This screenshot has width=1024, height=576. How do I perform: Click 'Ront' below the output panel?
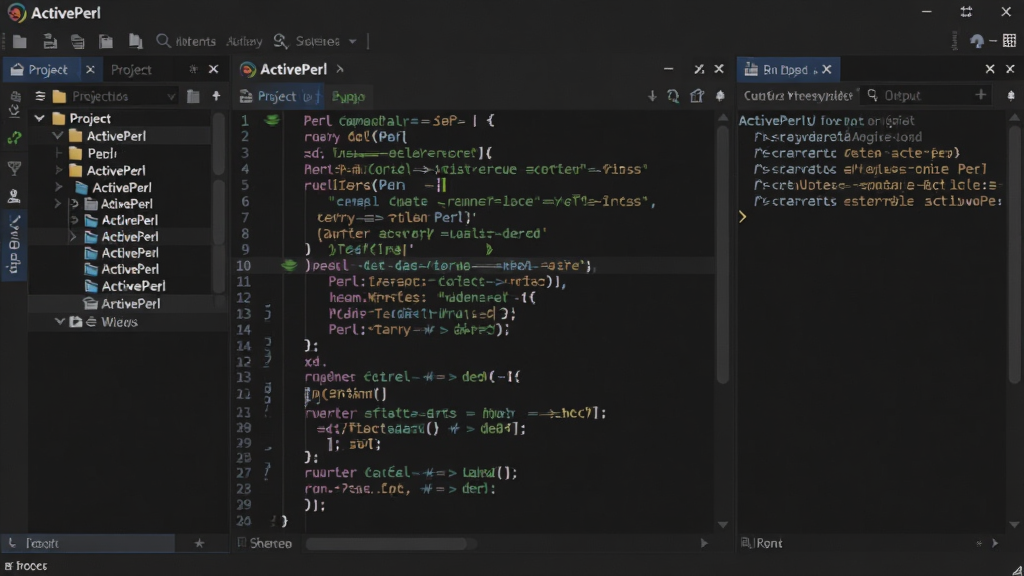[x=769, y=543]
